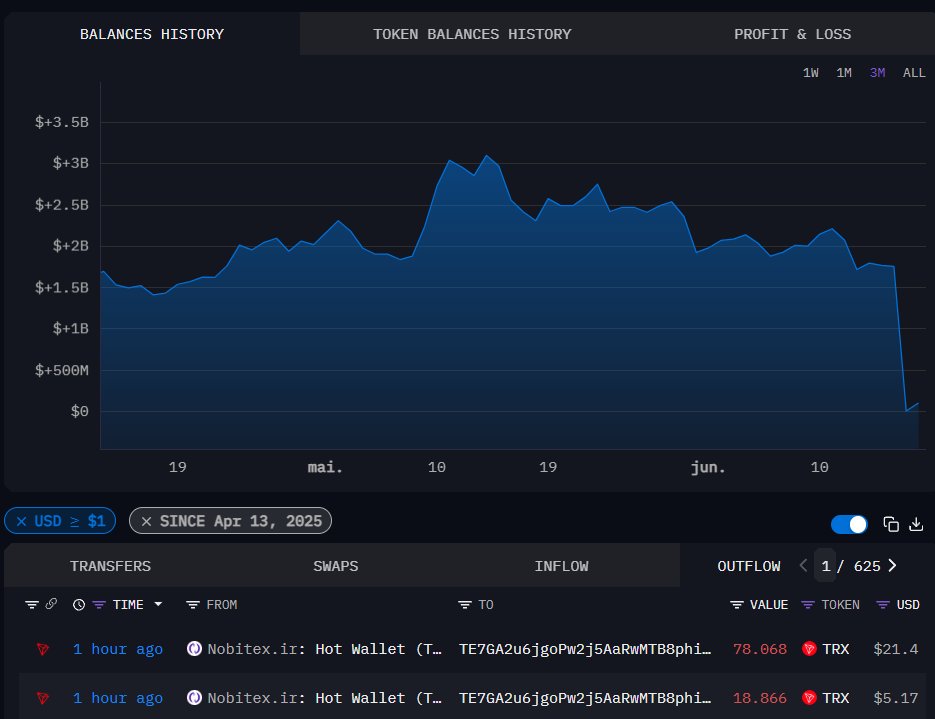
Task: Click the chart peak near $3B
Action: click(487, 156)
